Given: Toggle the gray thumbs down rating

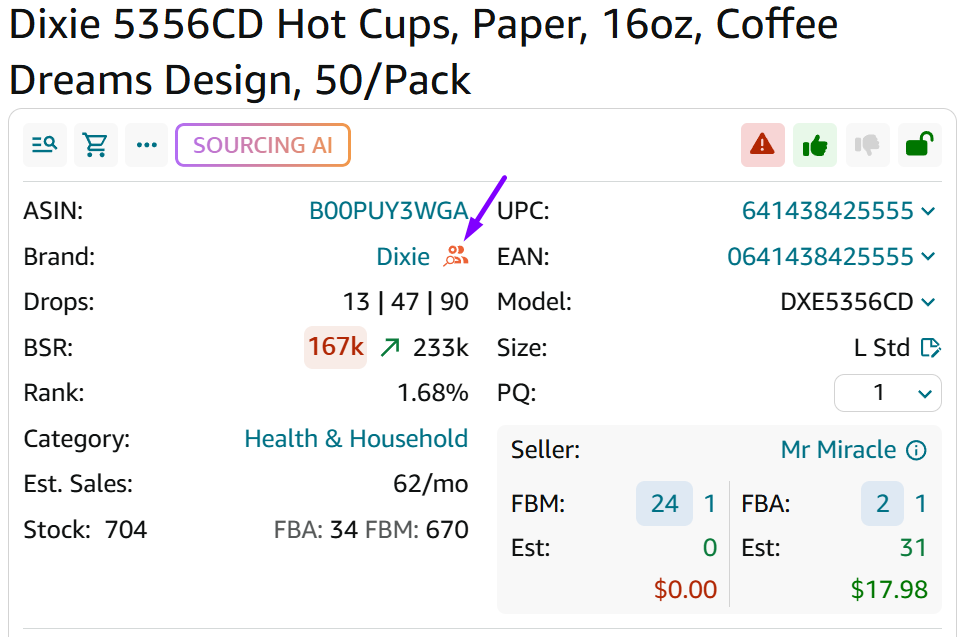Looking at the screenshot, I should (867, 145).
